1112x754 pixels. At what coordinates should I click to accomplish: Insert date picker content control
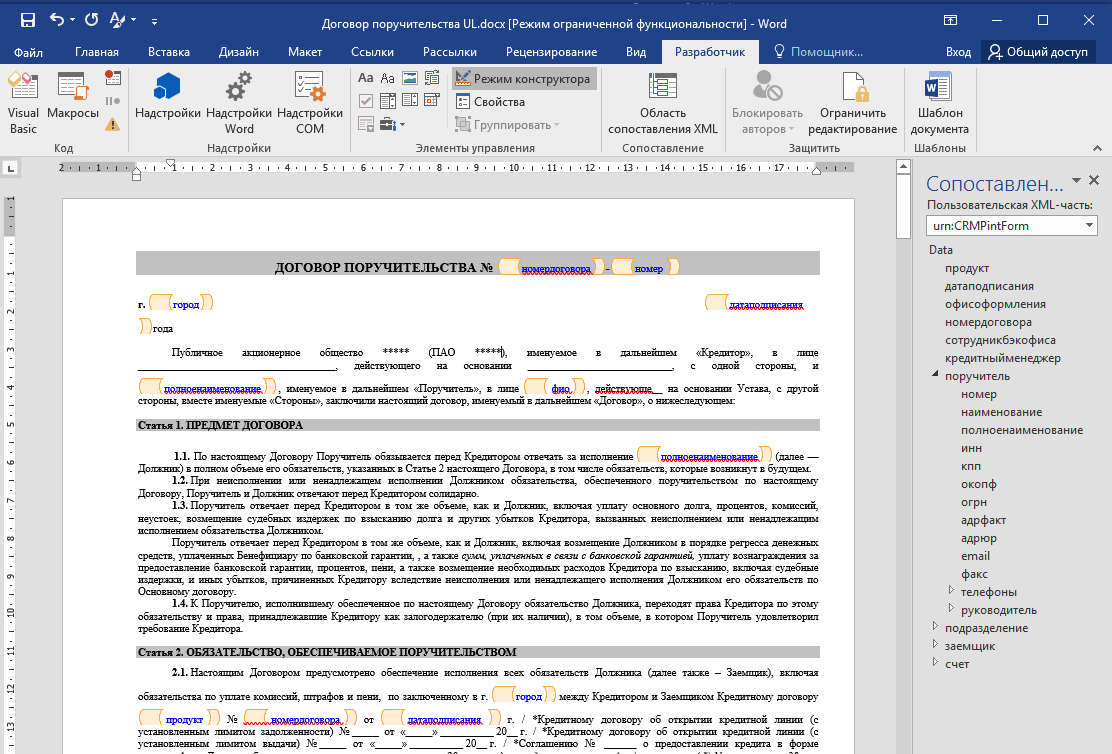432,101
